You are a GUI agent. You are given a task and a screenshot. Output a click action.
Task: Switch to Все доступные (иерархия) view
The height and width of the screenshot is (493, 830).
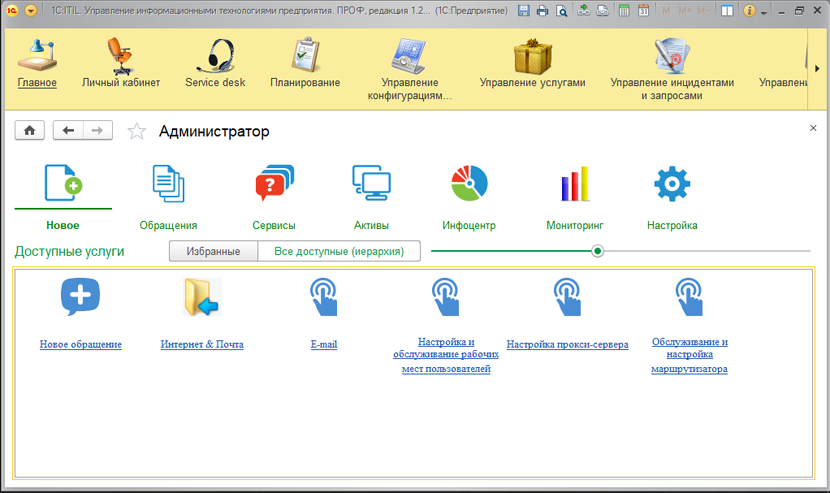click(338, 251)
